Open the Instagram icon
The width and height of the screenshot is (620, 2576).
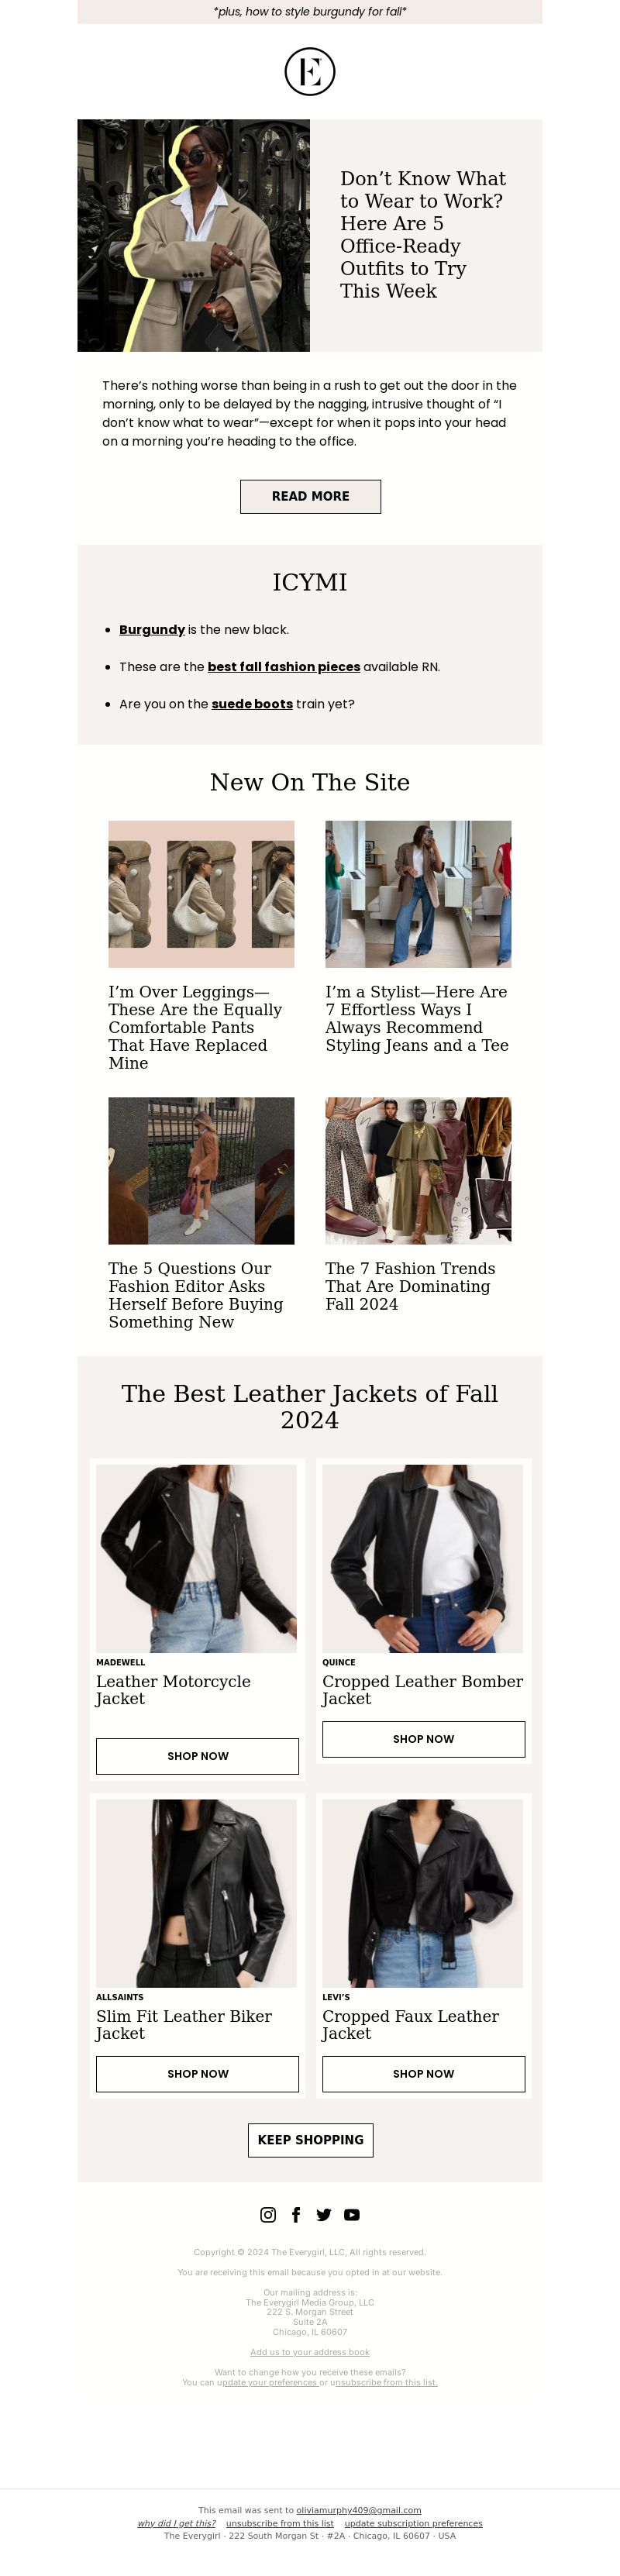point(268,2214)
